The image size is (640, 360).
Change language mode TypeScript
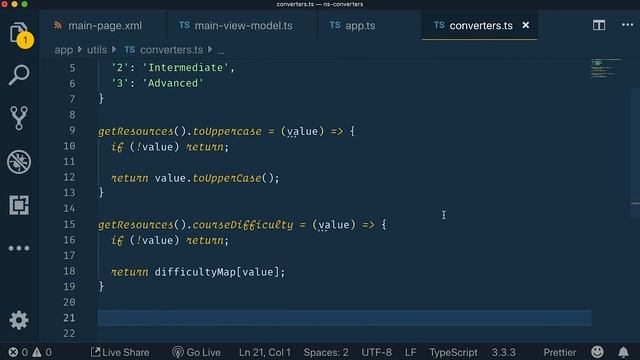(x=453, y=352)
